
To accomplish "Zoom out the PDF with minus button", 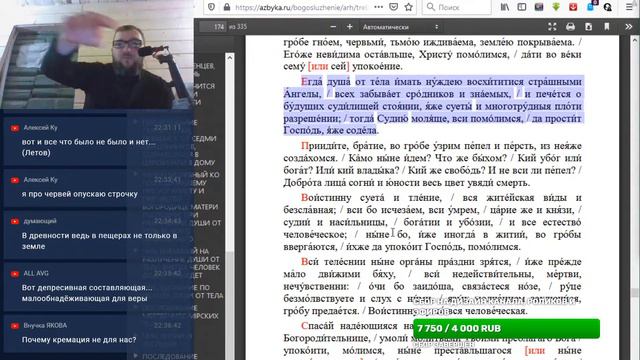I will point(333,27).
